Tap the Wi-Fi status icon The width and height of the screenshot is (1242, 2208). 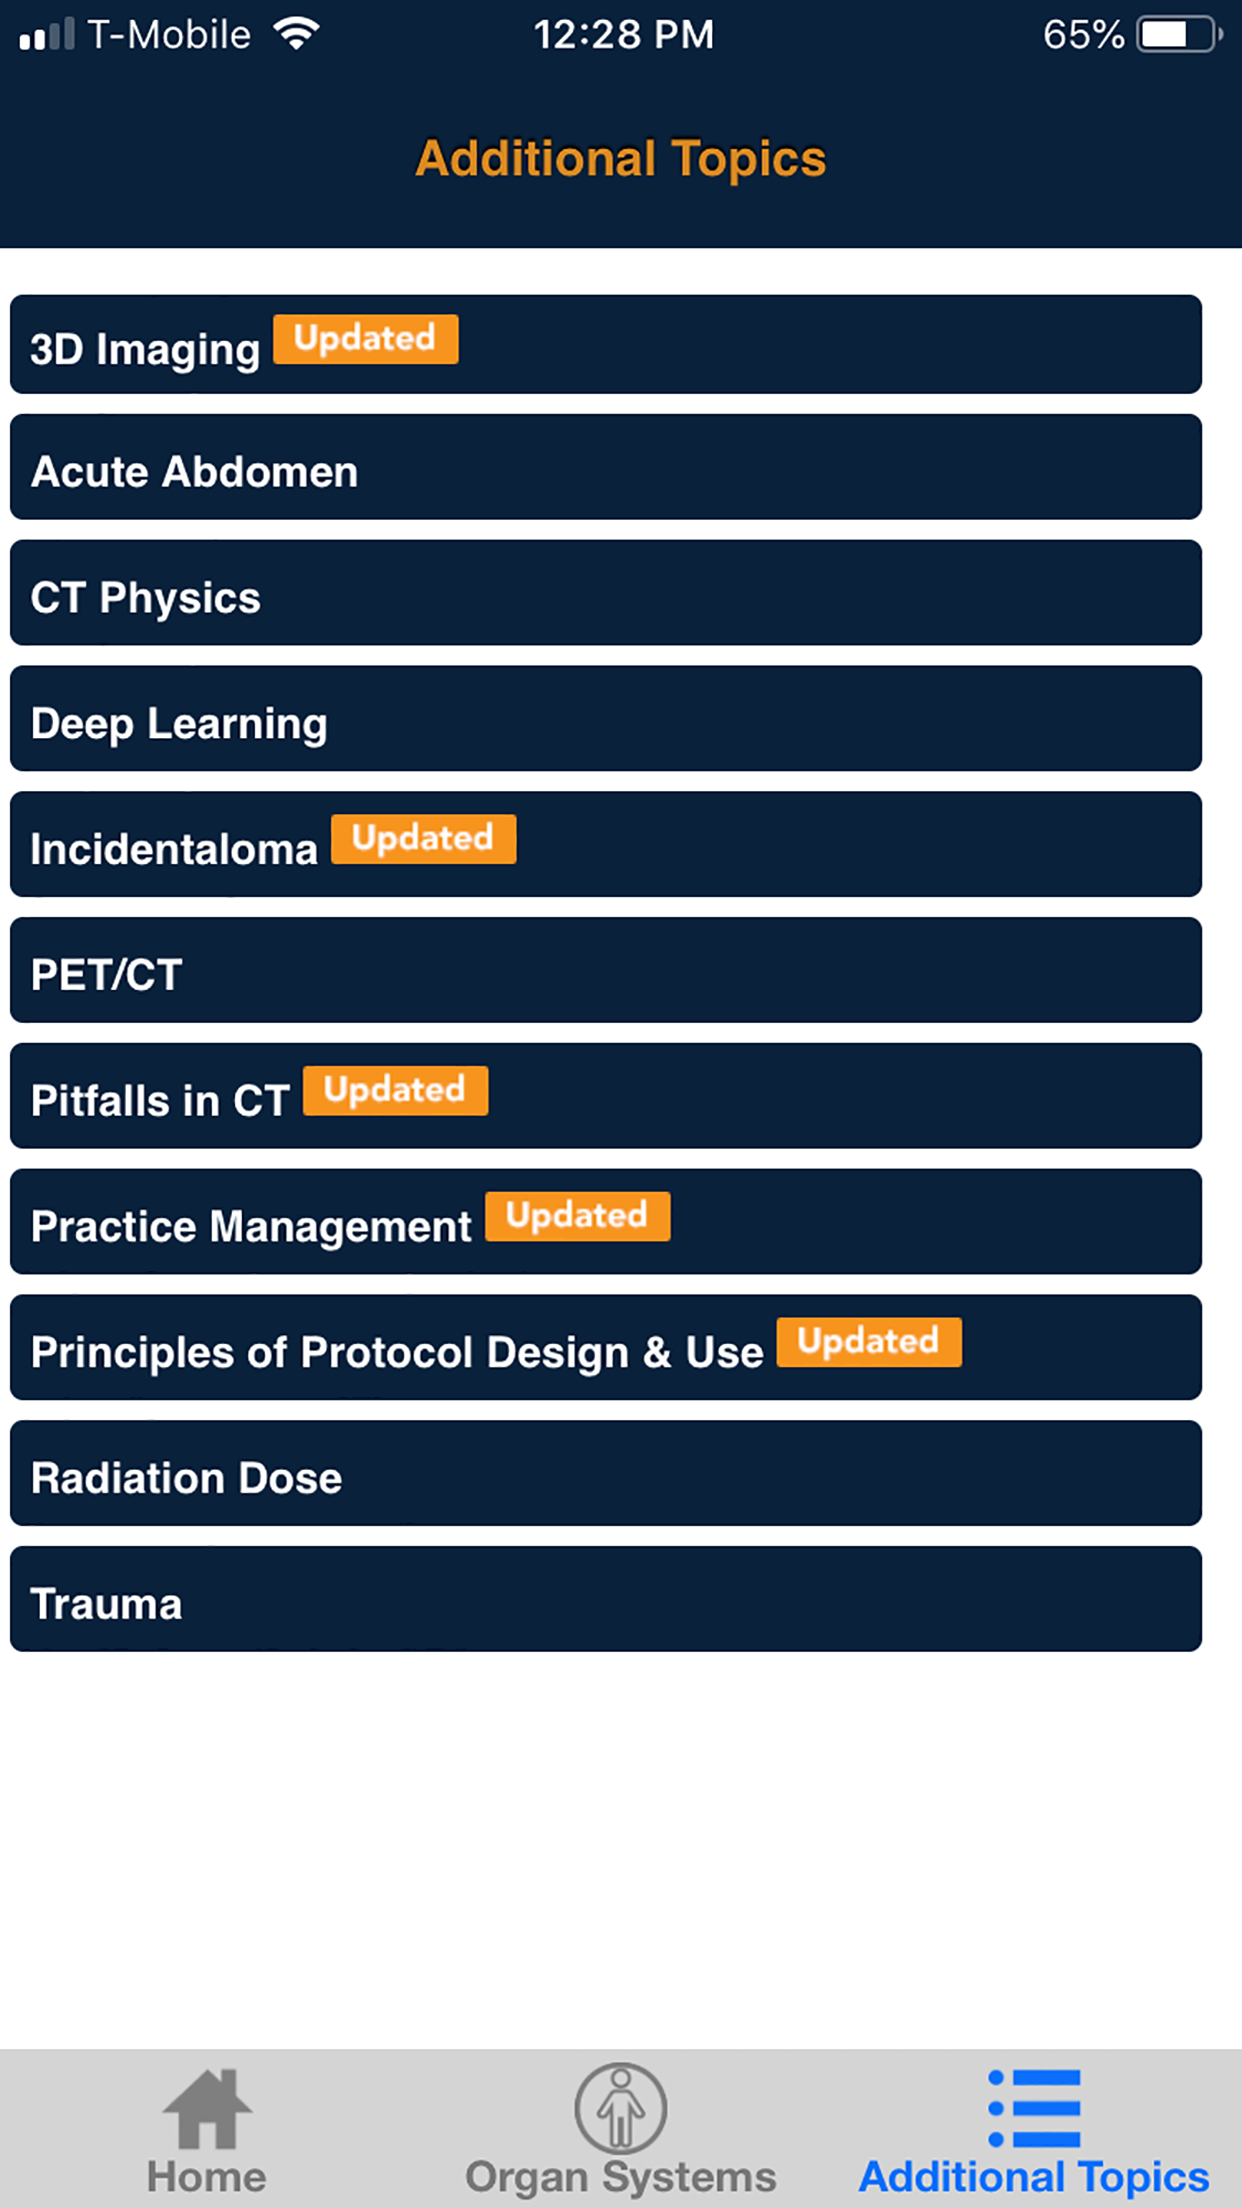pos(297,35)
